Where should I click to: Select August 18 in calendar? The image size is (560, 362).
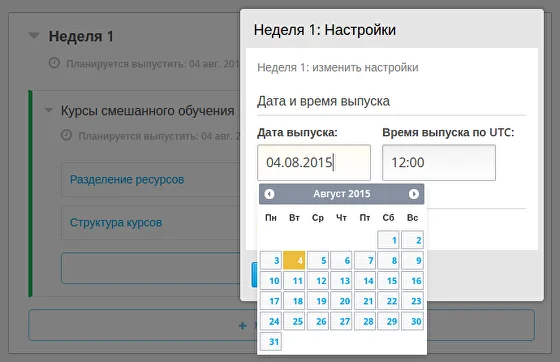[294, 301]
